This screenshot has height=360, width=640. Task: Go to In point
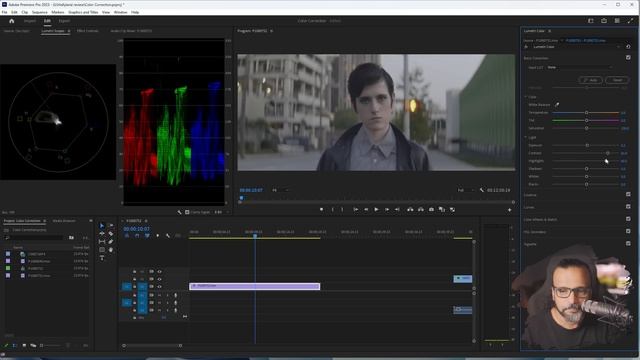click(356, 209)
